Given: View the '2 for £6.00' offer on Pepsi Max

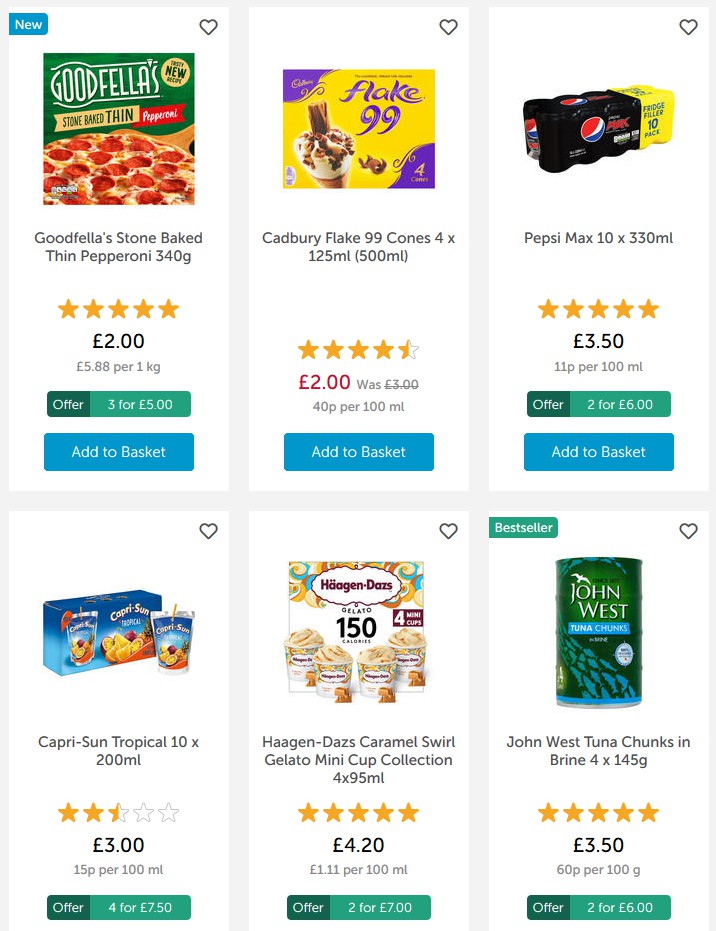Looking at the screenshot, I should (598, 404).
